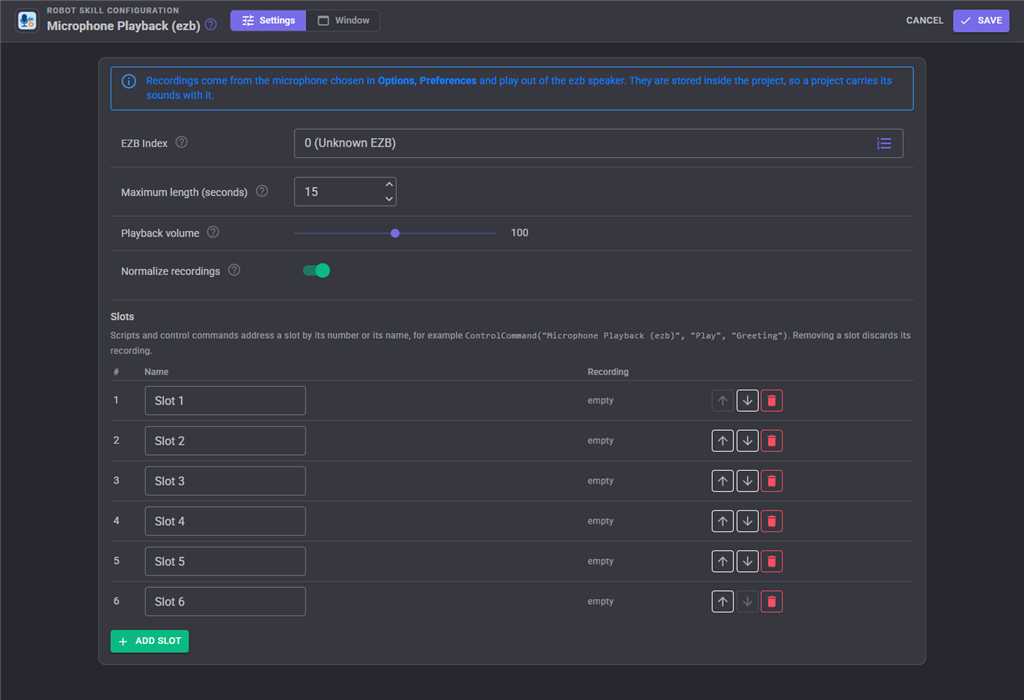
Task: Edit the Slot 6 name field
Action: click(x=225, y=601)
